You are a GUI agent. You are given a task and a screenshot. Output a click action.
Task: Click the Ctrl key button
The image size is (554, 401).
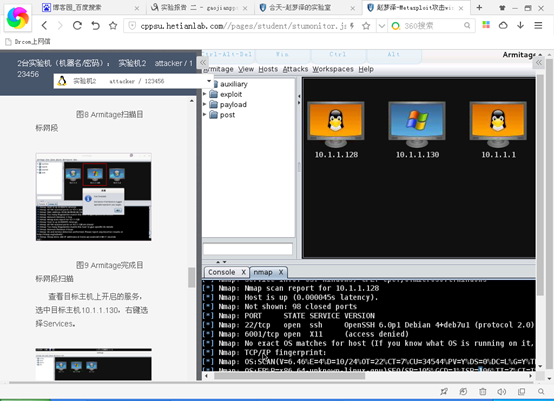pos(338,54)
